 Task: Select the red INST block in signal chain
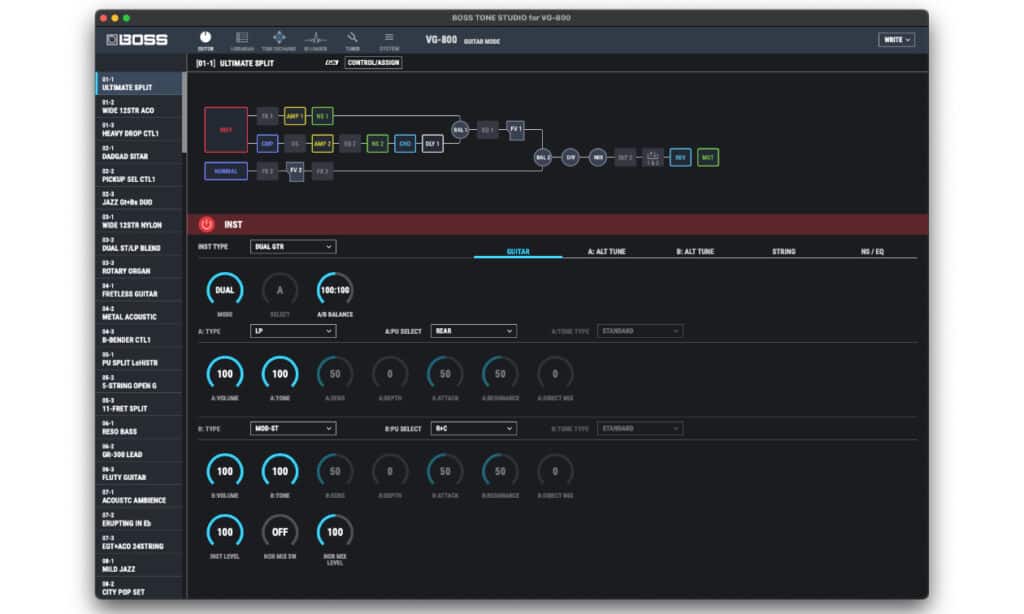click(x=226, y=130)
